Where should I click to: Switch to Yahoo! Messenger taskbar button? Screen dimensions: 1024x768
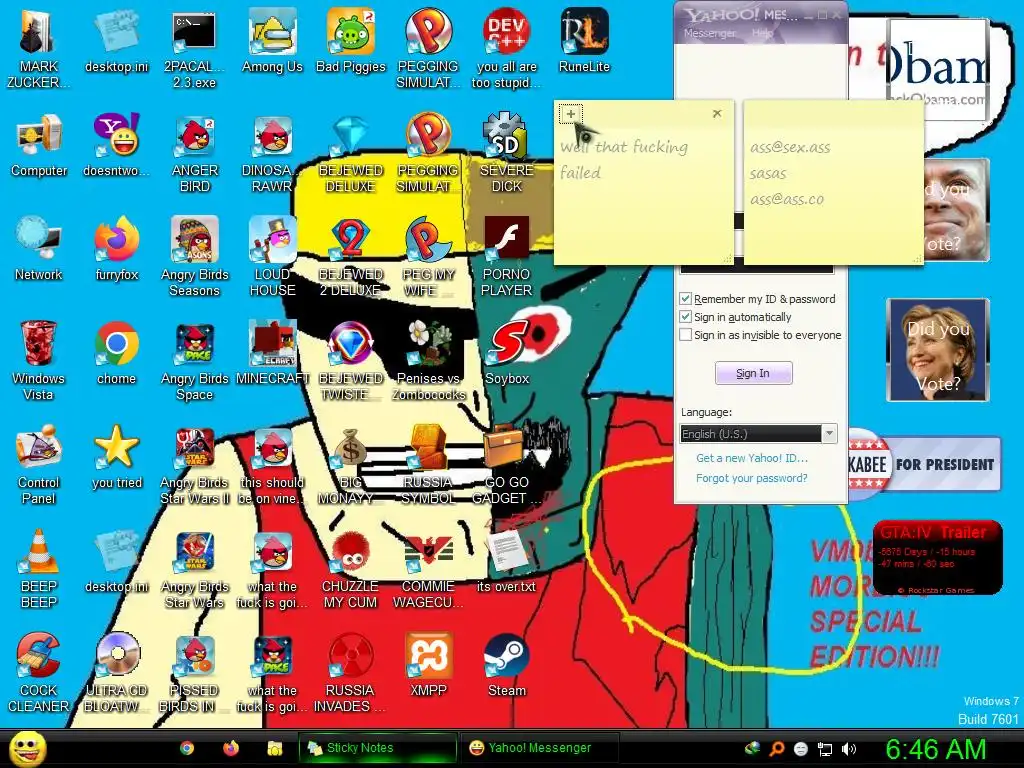[539, 748]
